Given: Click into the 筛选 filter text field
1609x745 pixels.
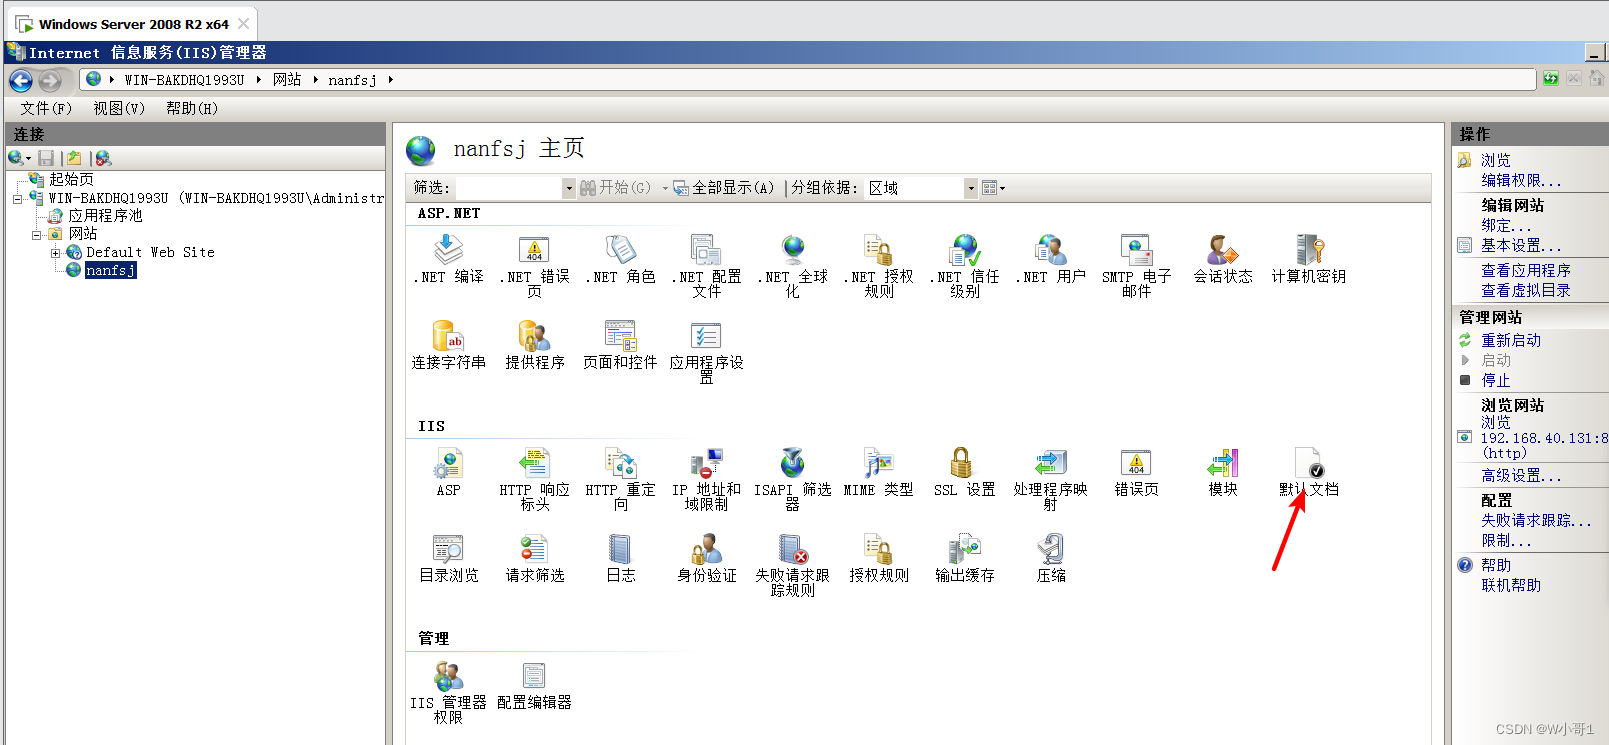Looking at the screenshot, I should click(509, 188).
